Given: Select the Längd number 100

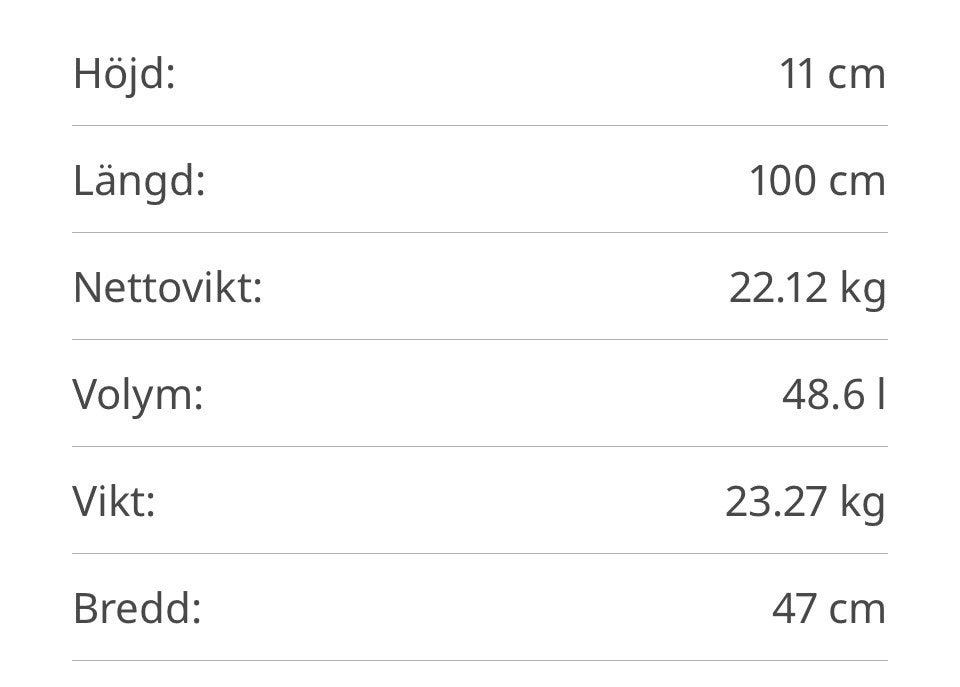Looking at the screenshot, I should [782, 181].
